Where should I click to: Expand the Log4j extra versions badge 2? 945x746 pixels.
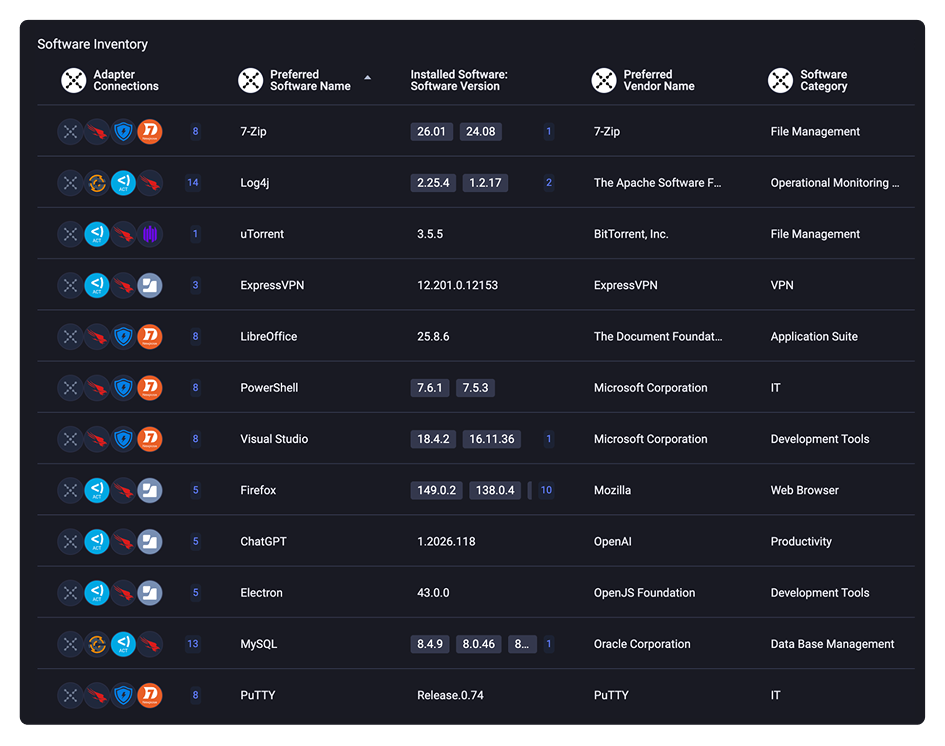click(x=548, y=183)
